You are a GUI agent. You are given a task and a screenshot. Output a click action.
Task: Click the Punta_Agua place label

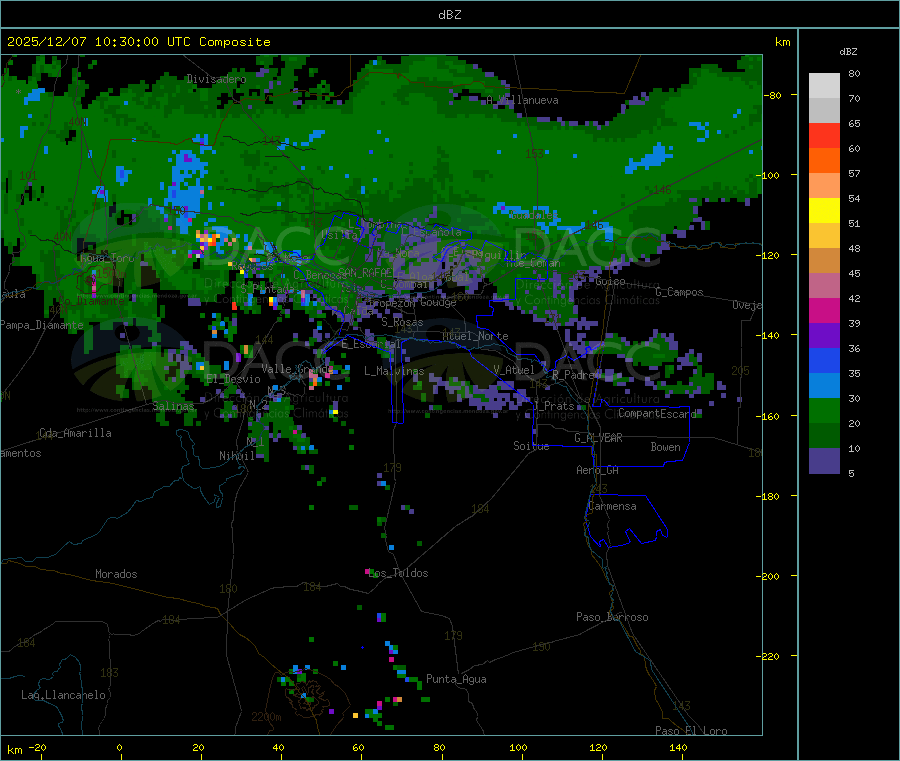click(456, 680)
